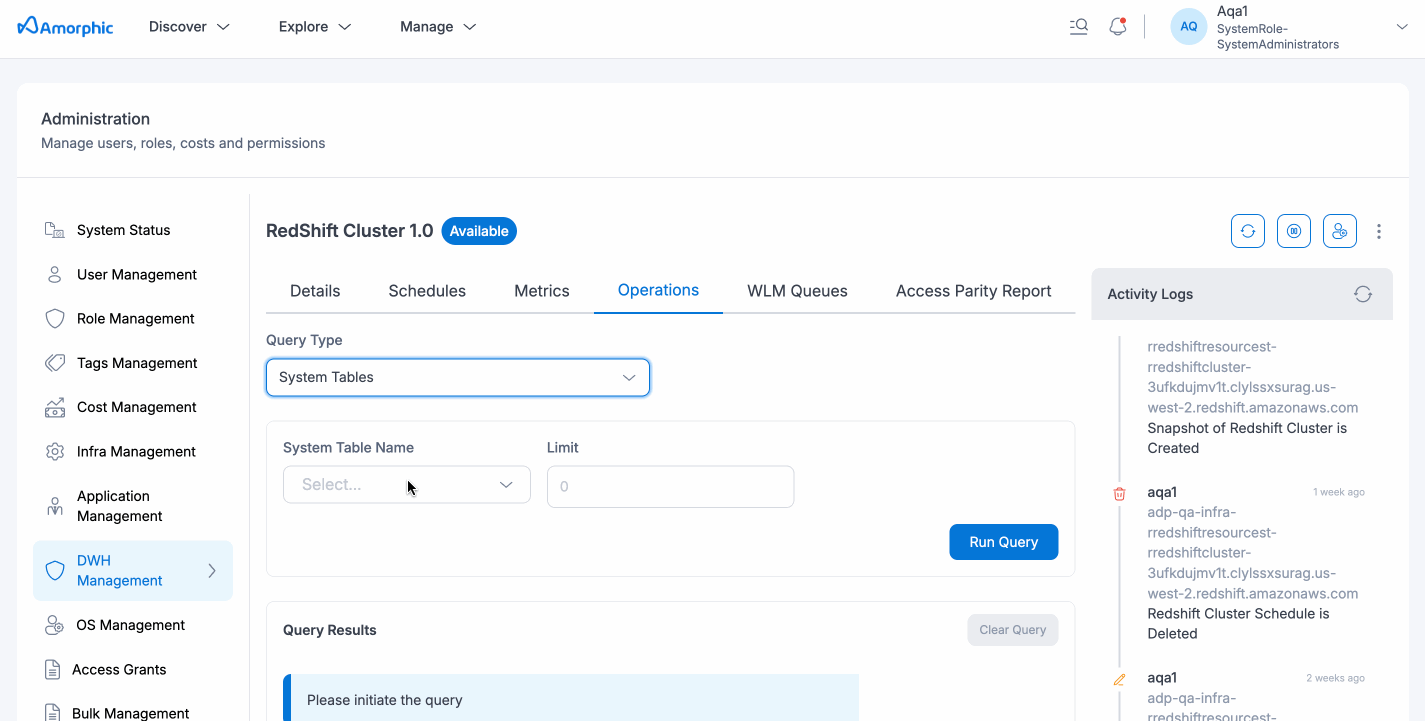Click the '1 week ago' timestamp
This screenshot has width=1425, height=721.
coord(1338,492)
